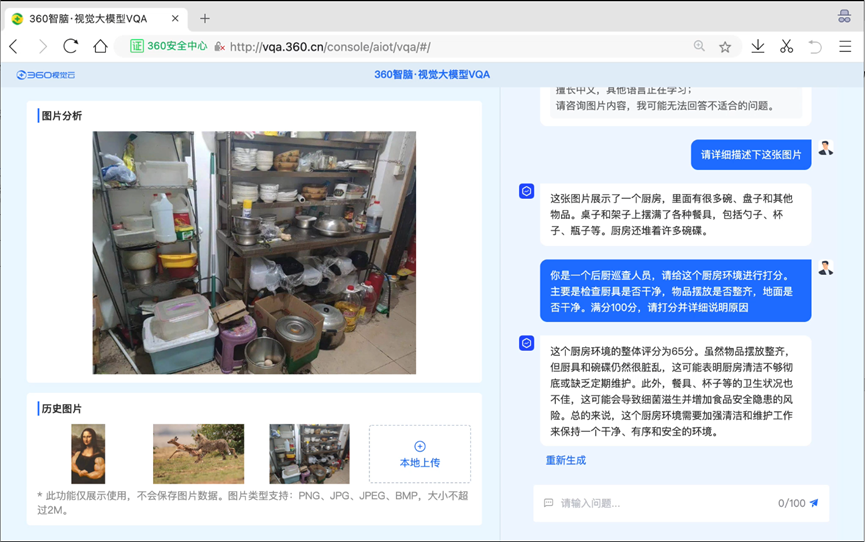The height and width of the screenshot is (542, 865).
Task: Click the scissors screenshot icon
Action: pos(786,46)
